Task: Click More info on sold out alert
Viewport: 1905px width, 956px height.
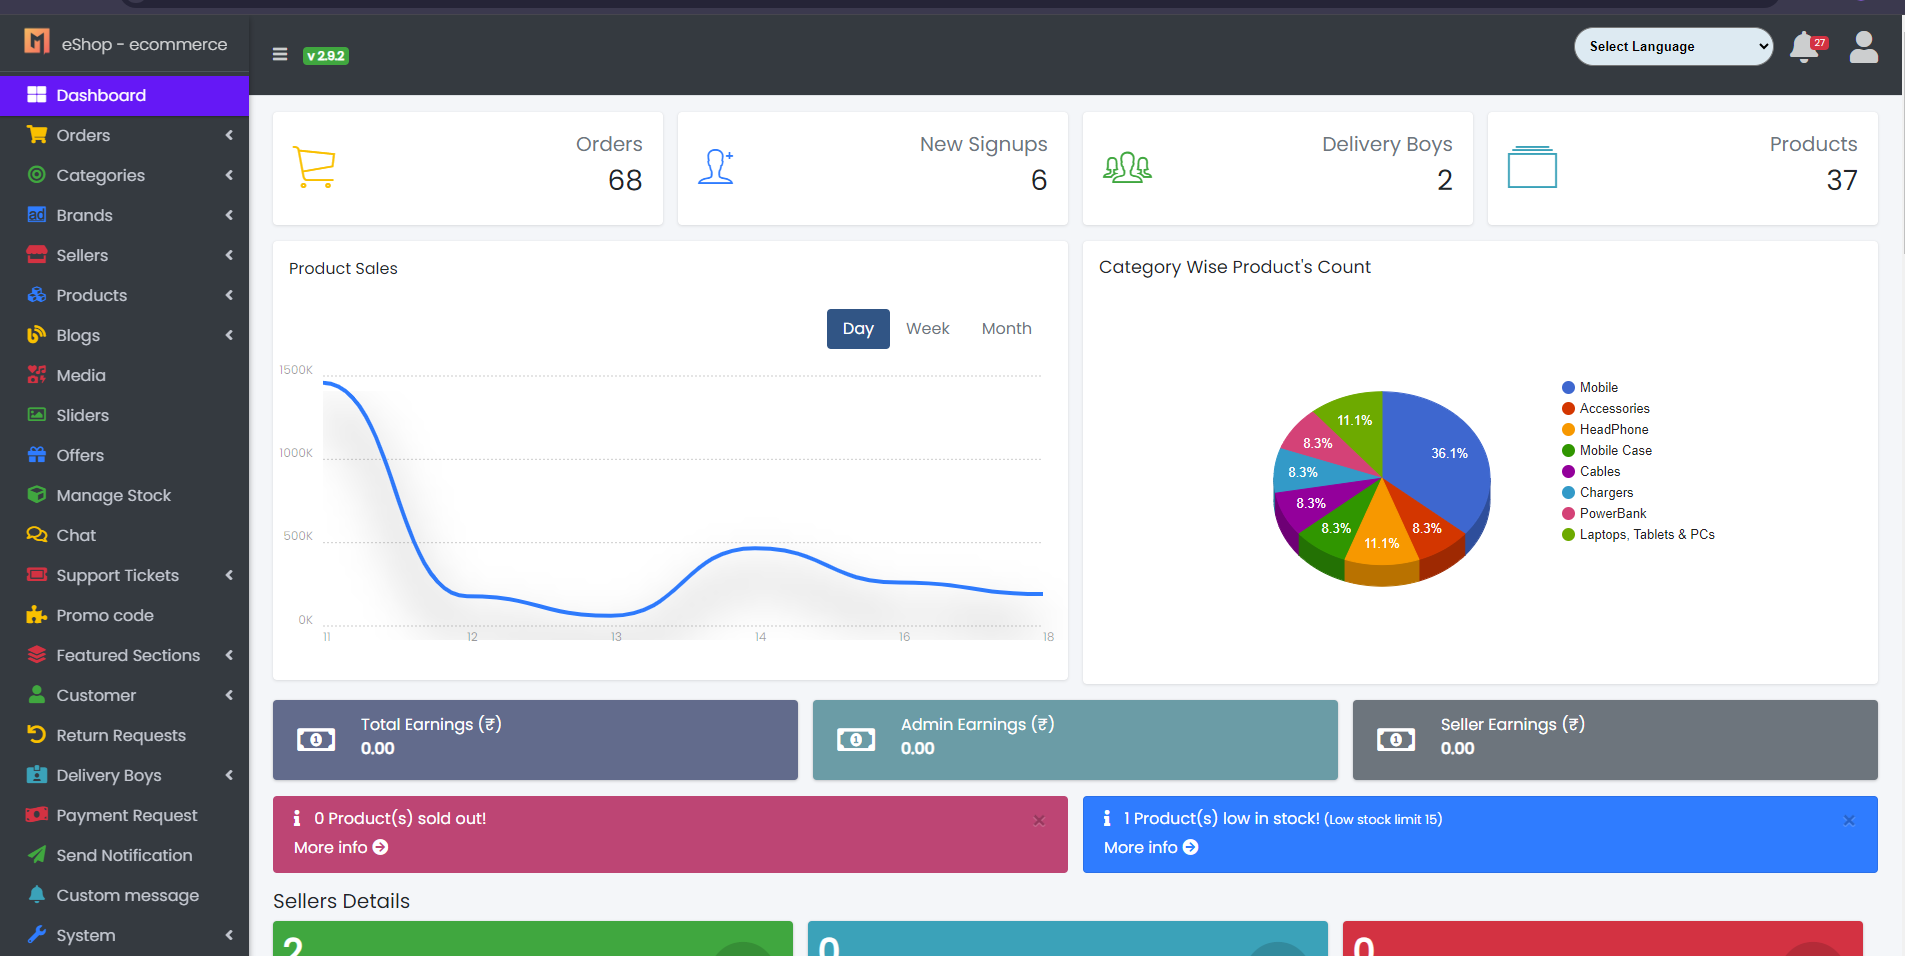Action: [340, 847]
